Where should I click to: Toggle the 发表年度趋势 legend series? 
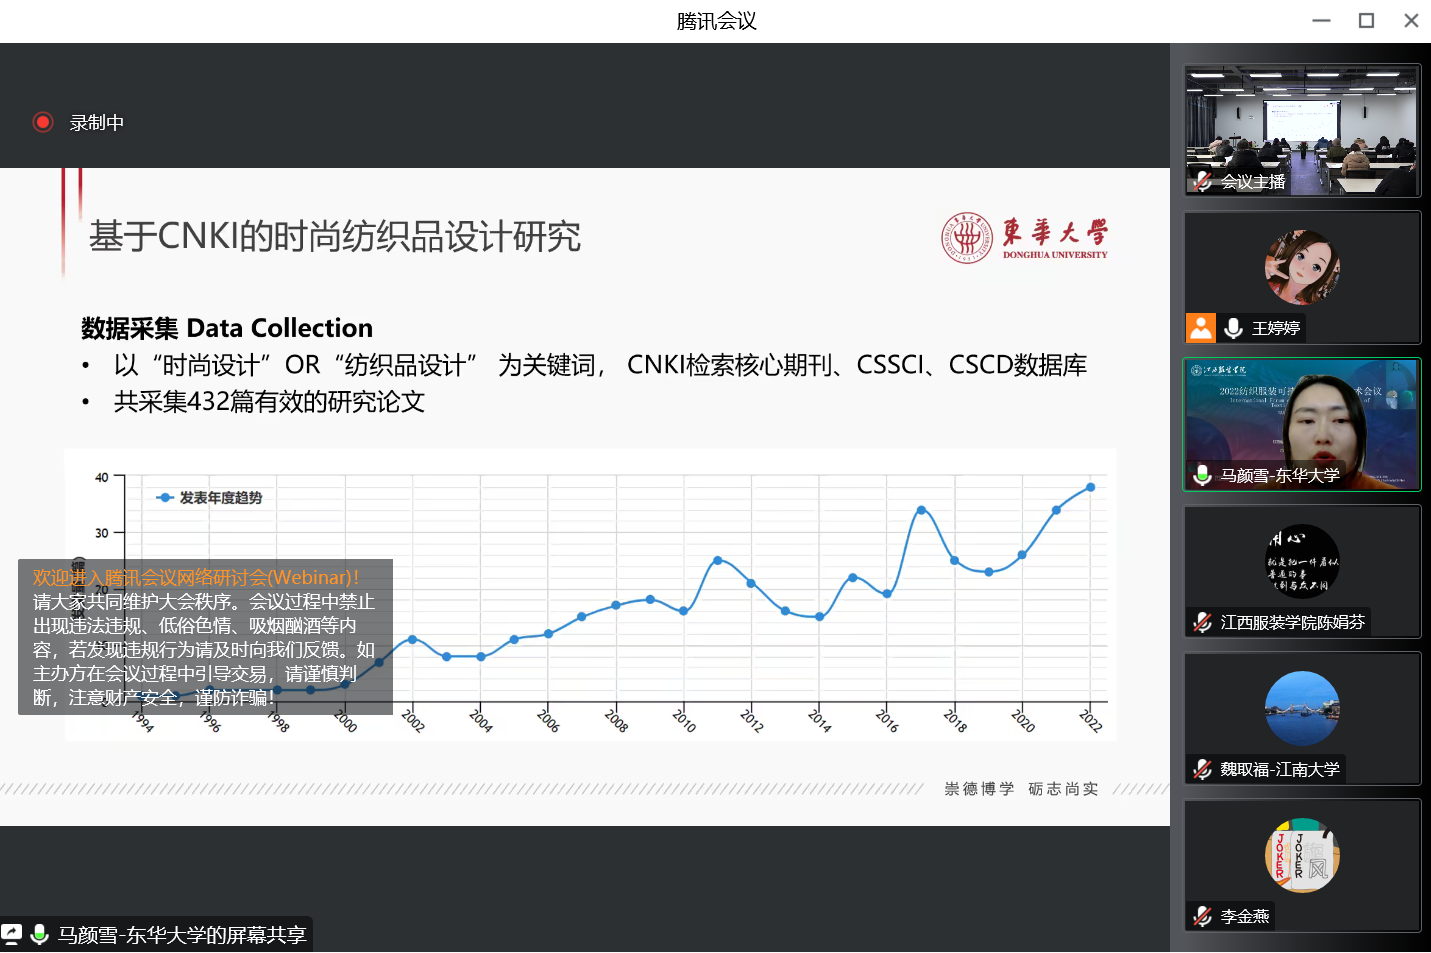pyautogui.click(x=210, y=498)
